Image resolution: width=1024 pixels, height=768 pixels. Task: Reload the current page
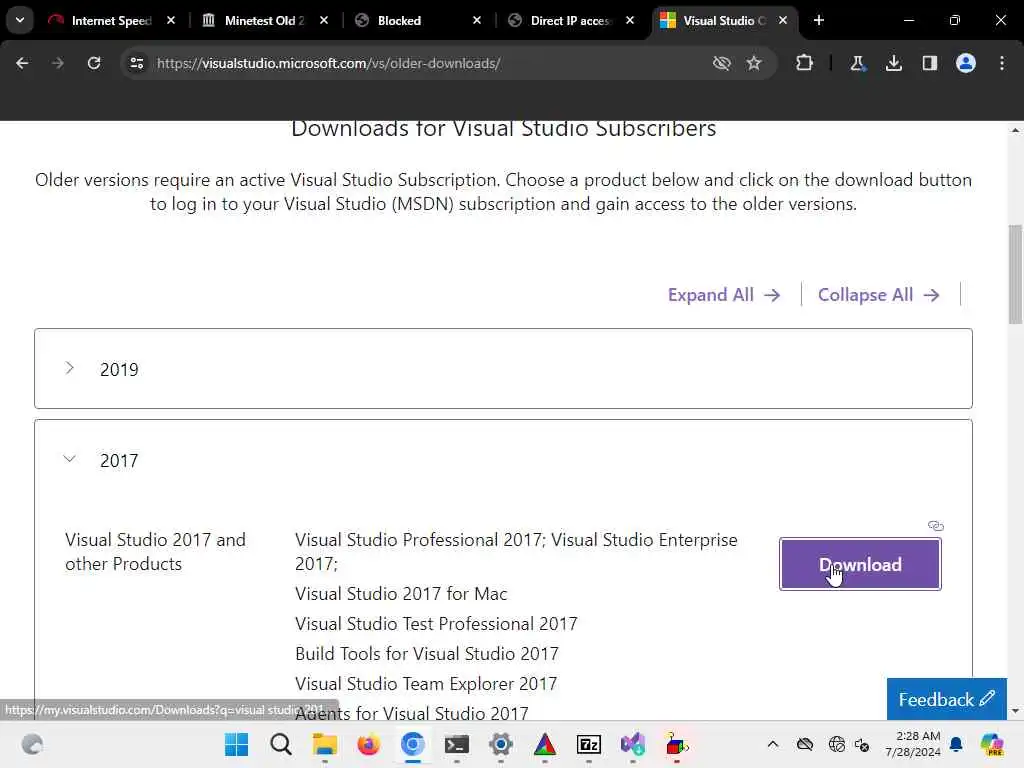pyautogui.click(x=94, y=63)
